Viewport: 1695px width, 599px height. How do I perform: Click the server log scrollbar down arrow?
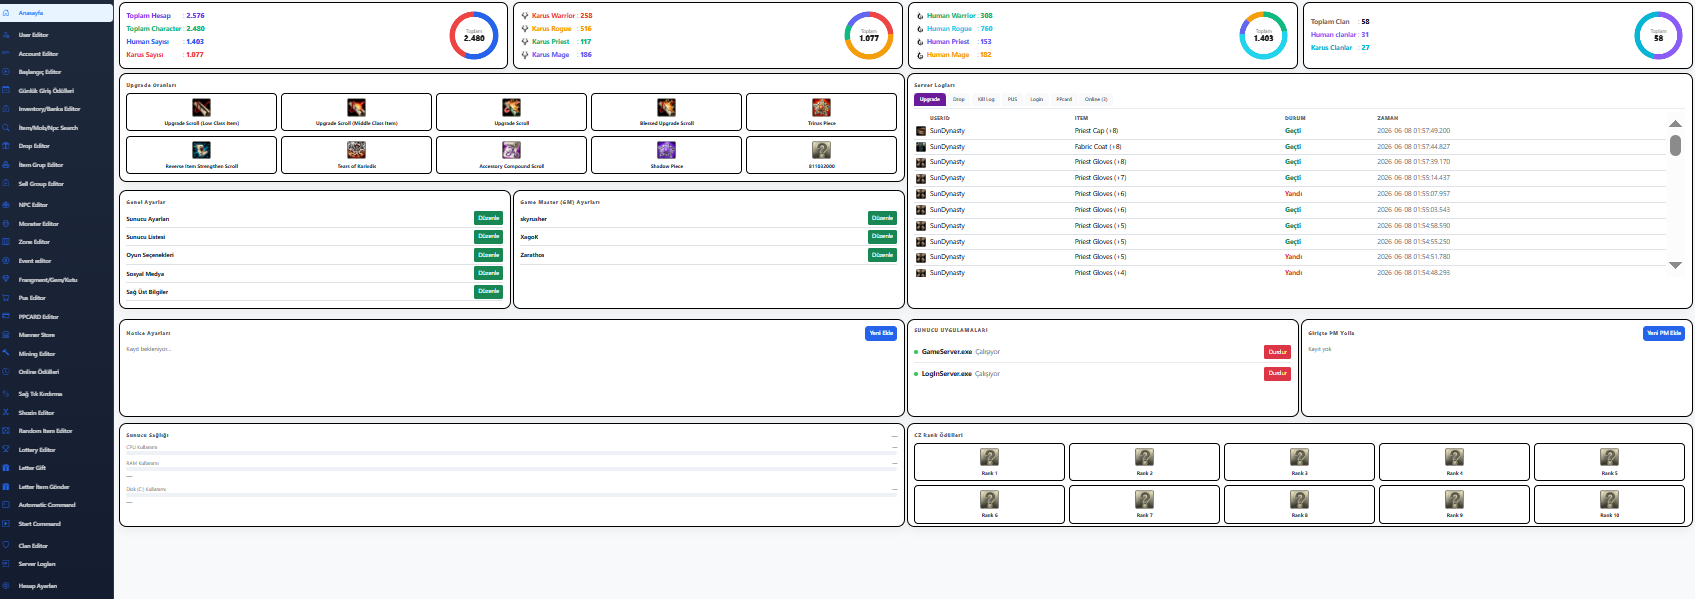tap(1675, 265)
